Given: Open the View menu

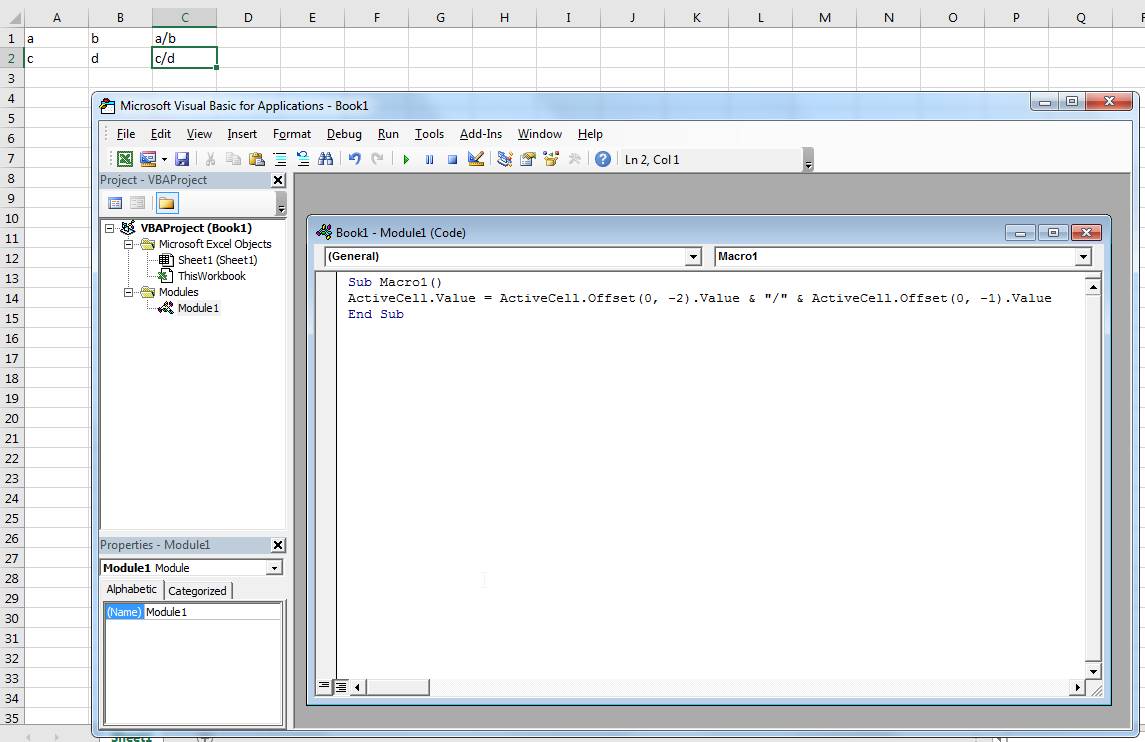Looking at the screenshot, I should point(199,134).
